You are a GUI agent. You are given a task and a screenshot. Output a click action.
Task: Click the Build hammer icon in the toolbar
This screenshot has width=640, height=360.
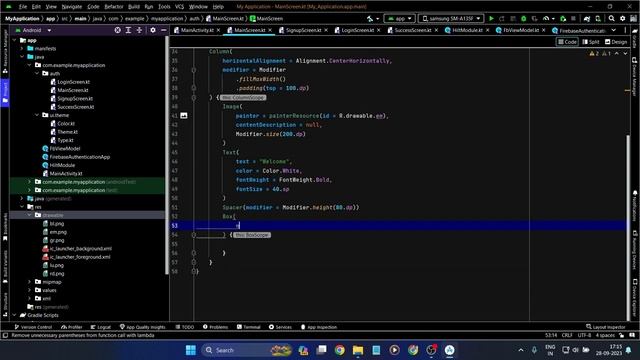click(370, 18)
